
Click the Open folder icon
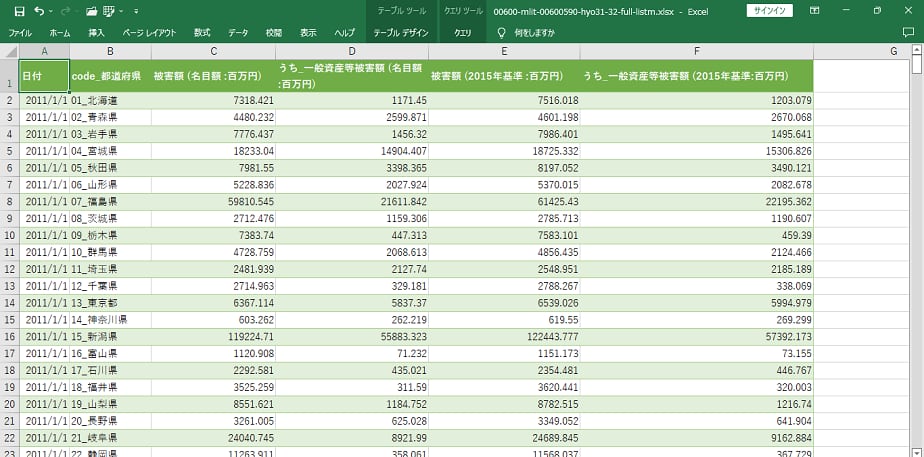[x=92, y=11]
